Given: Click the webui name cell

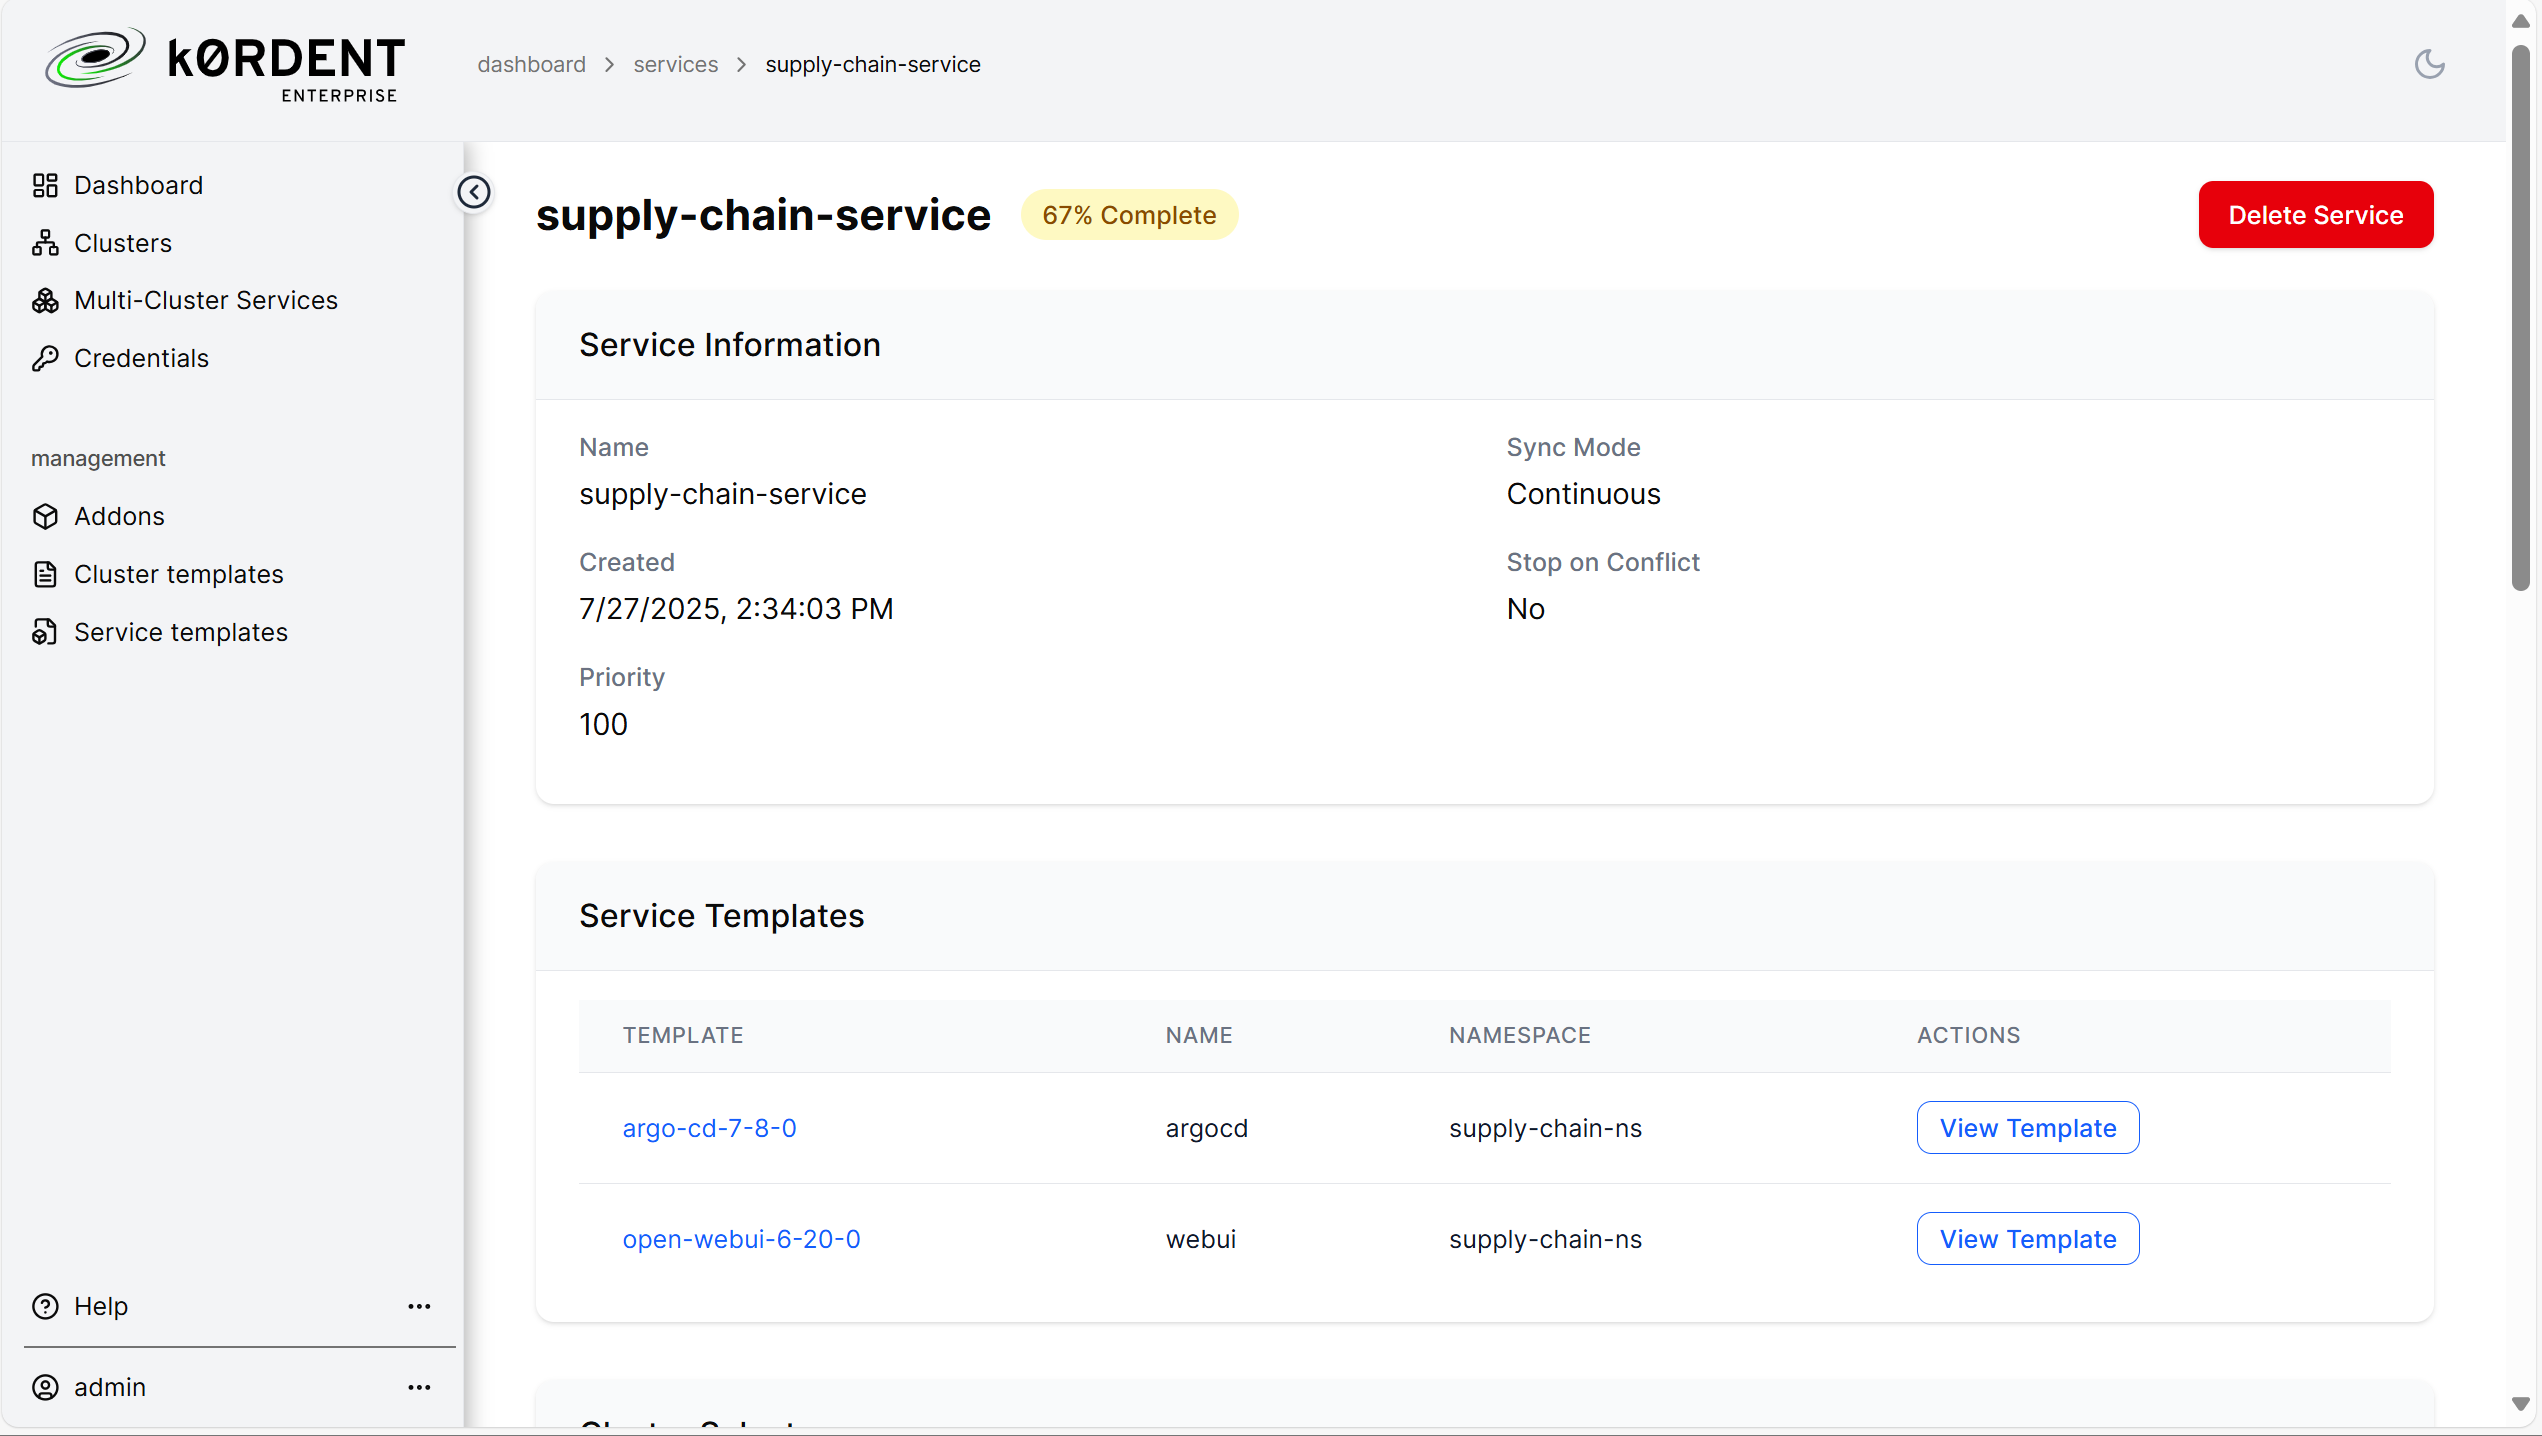Looking at the screenshot, I should point(1200,1239).
